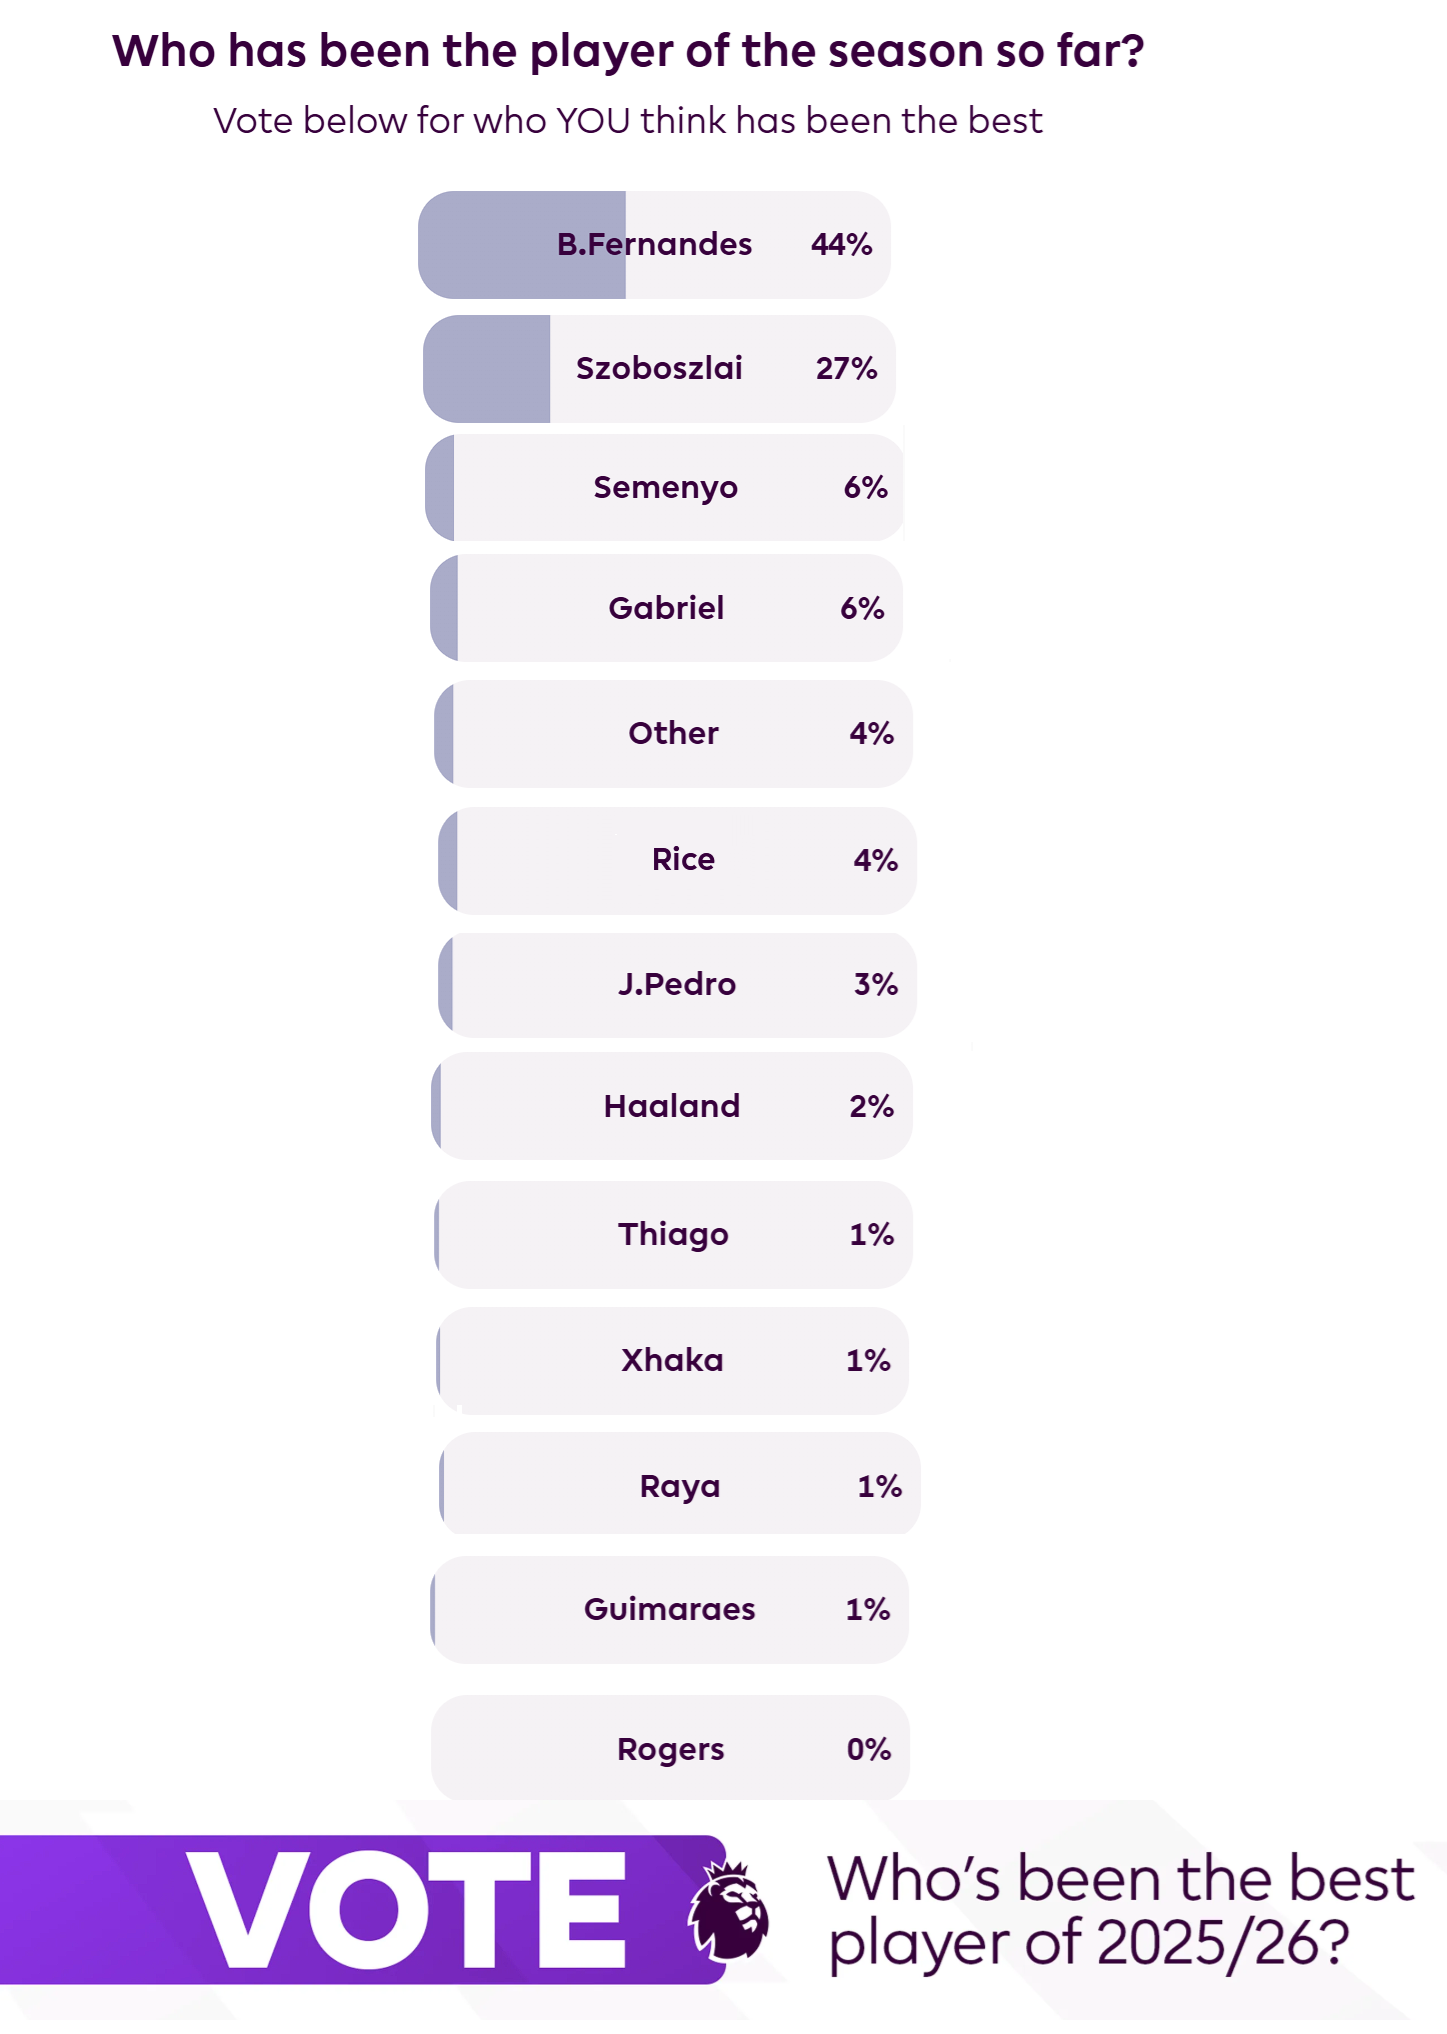Screen dimensions: 1447x2034
Task: Pick the Xhaka poll option
Action: (672, 1360)
